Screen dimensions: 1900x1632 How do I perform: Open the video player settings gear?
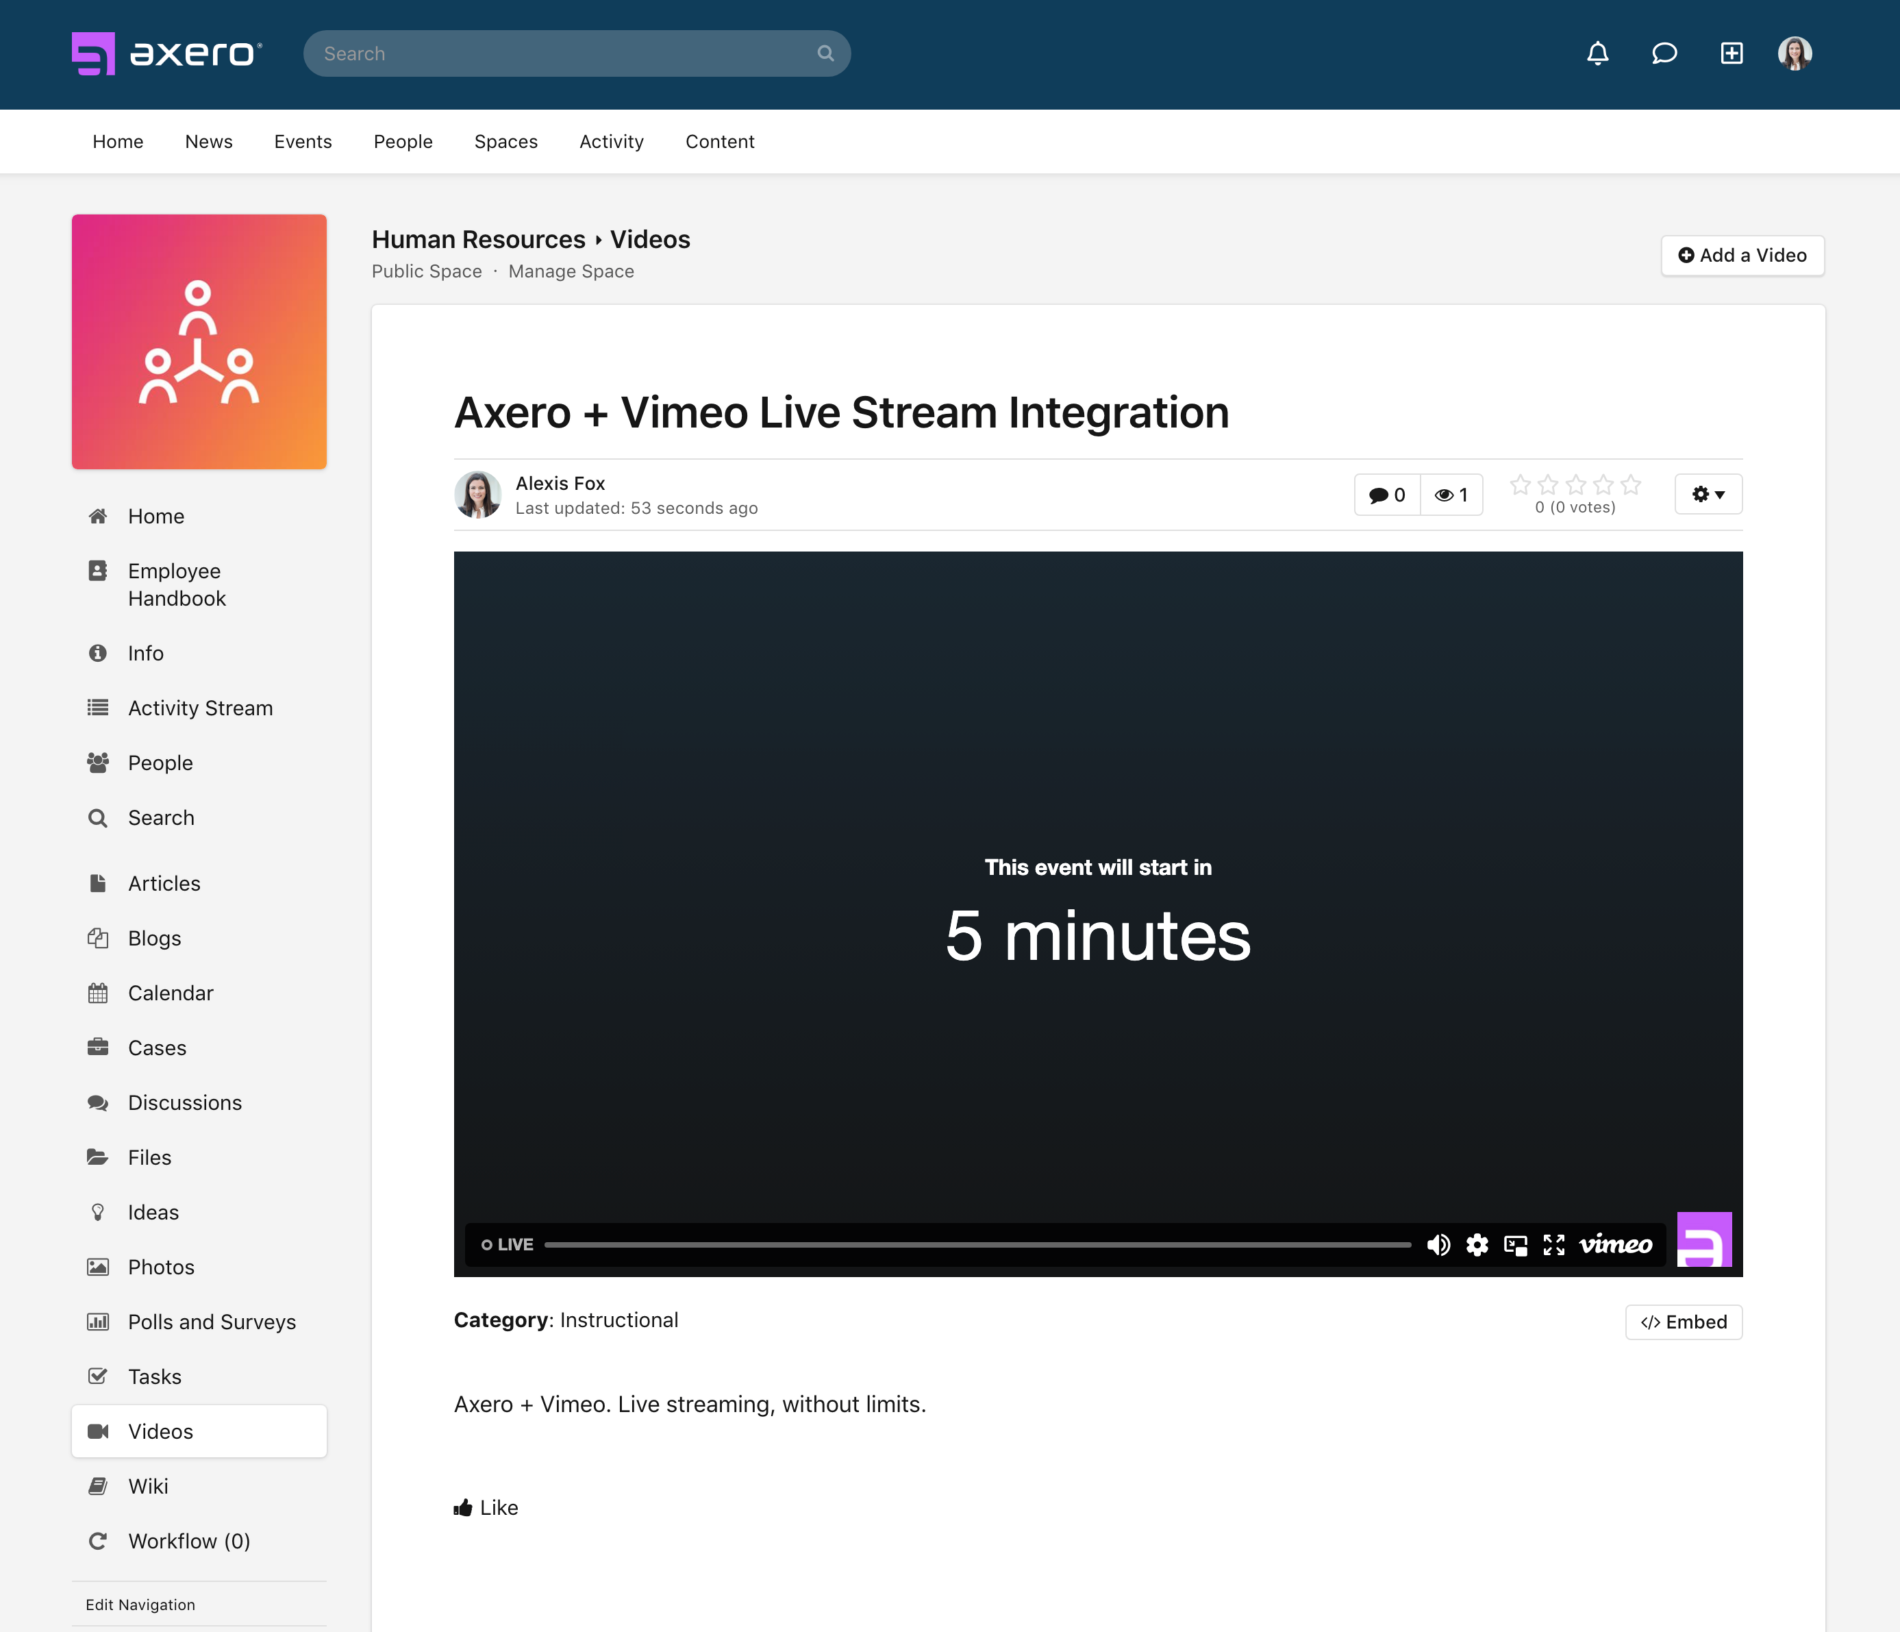(1477, 1245)
